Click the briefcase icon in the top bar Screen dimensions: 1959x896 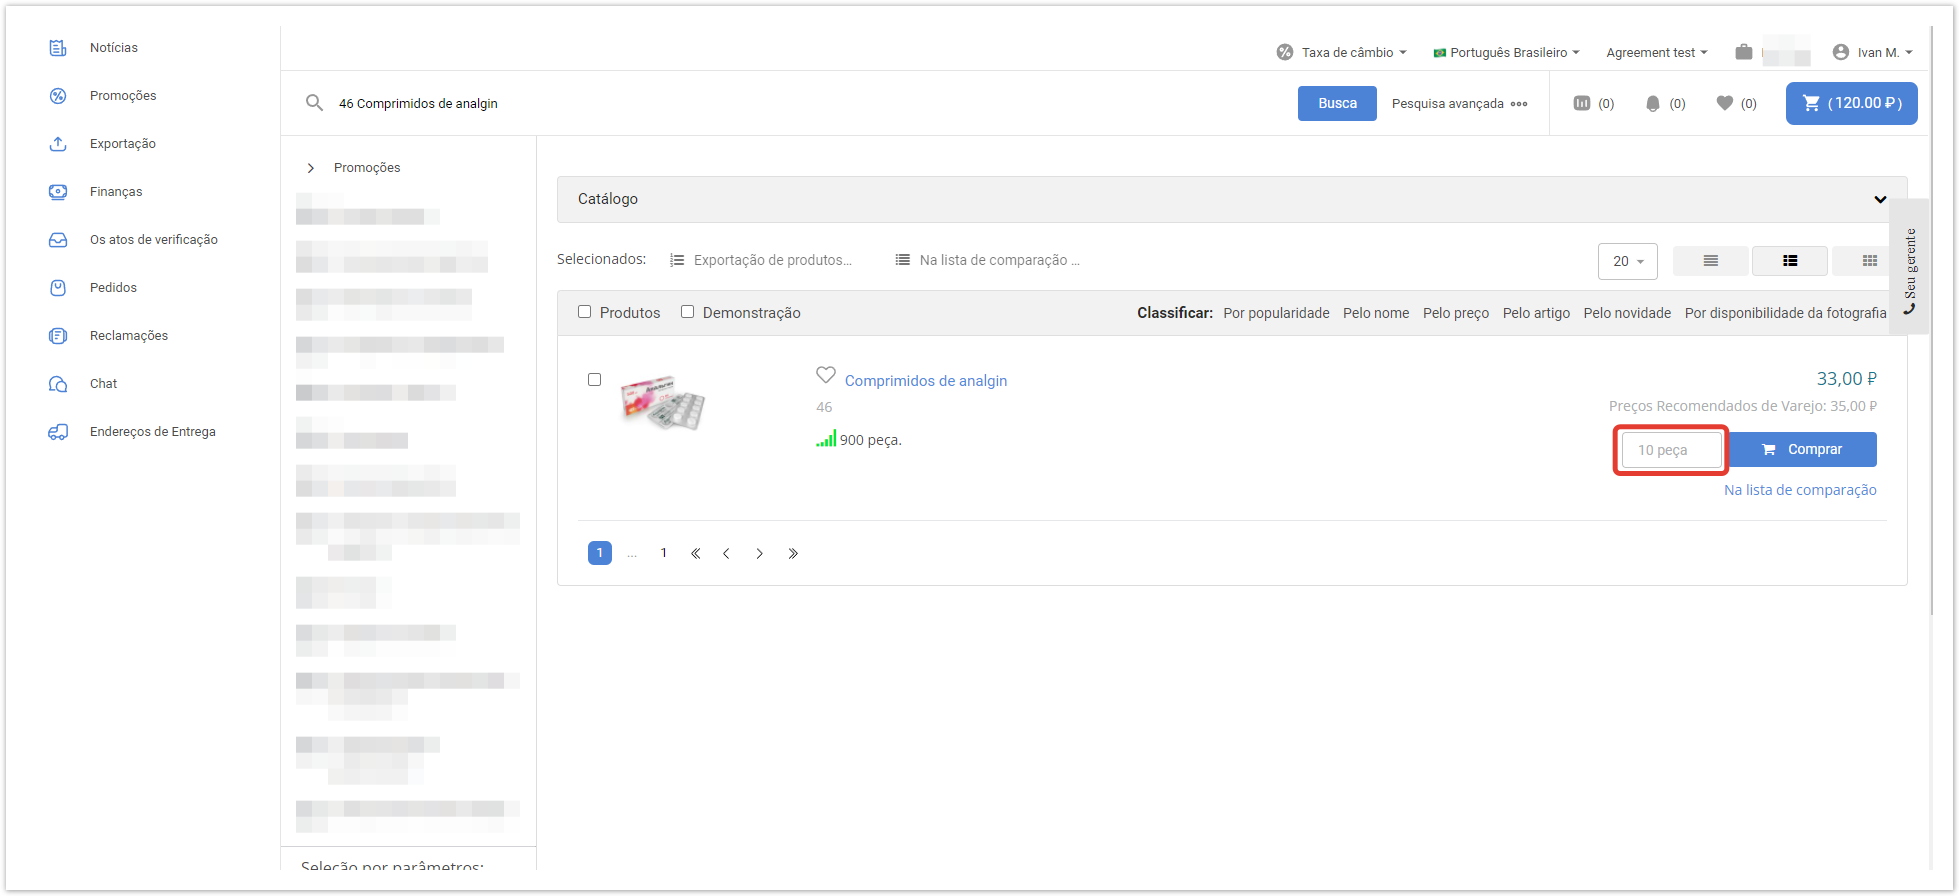(x=1743, y=52)
